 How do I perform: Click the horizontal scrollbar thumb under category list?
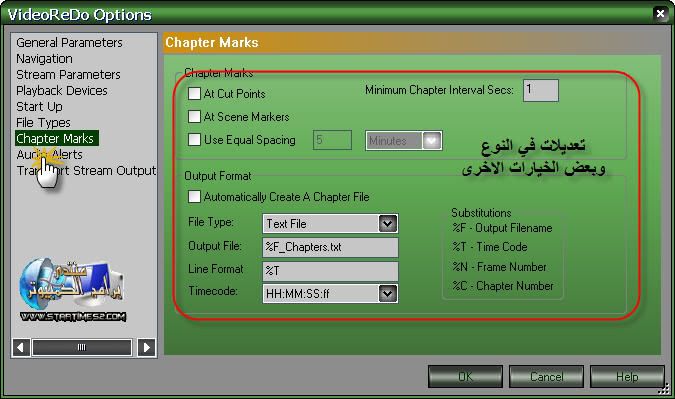(82, 347)
